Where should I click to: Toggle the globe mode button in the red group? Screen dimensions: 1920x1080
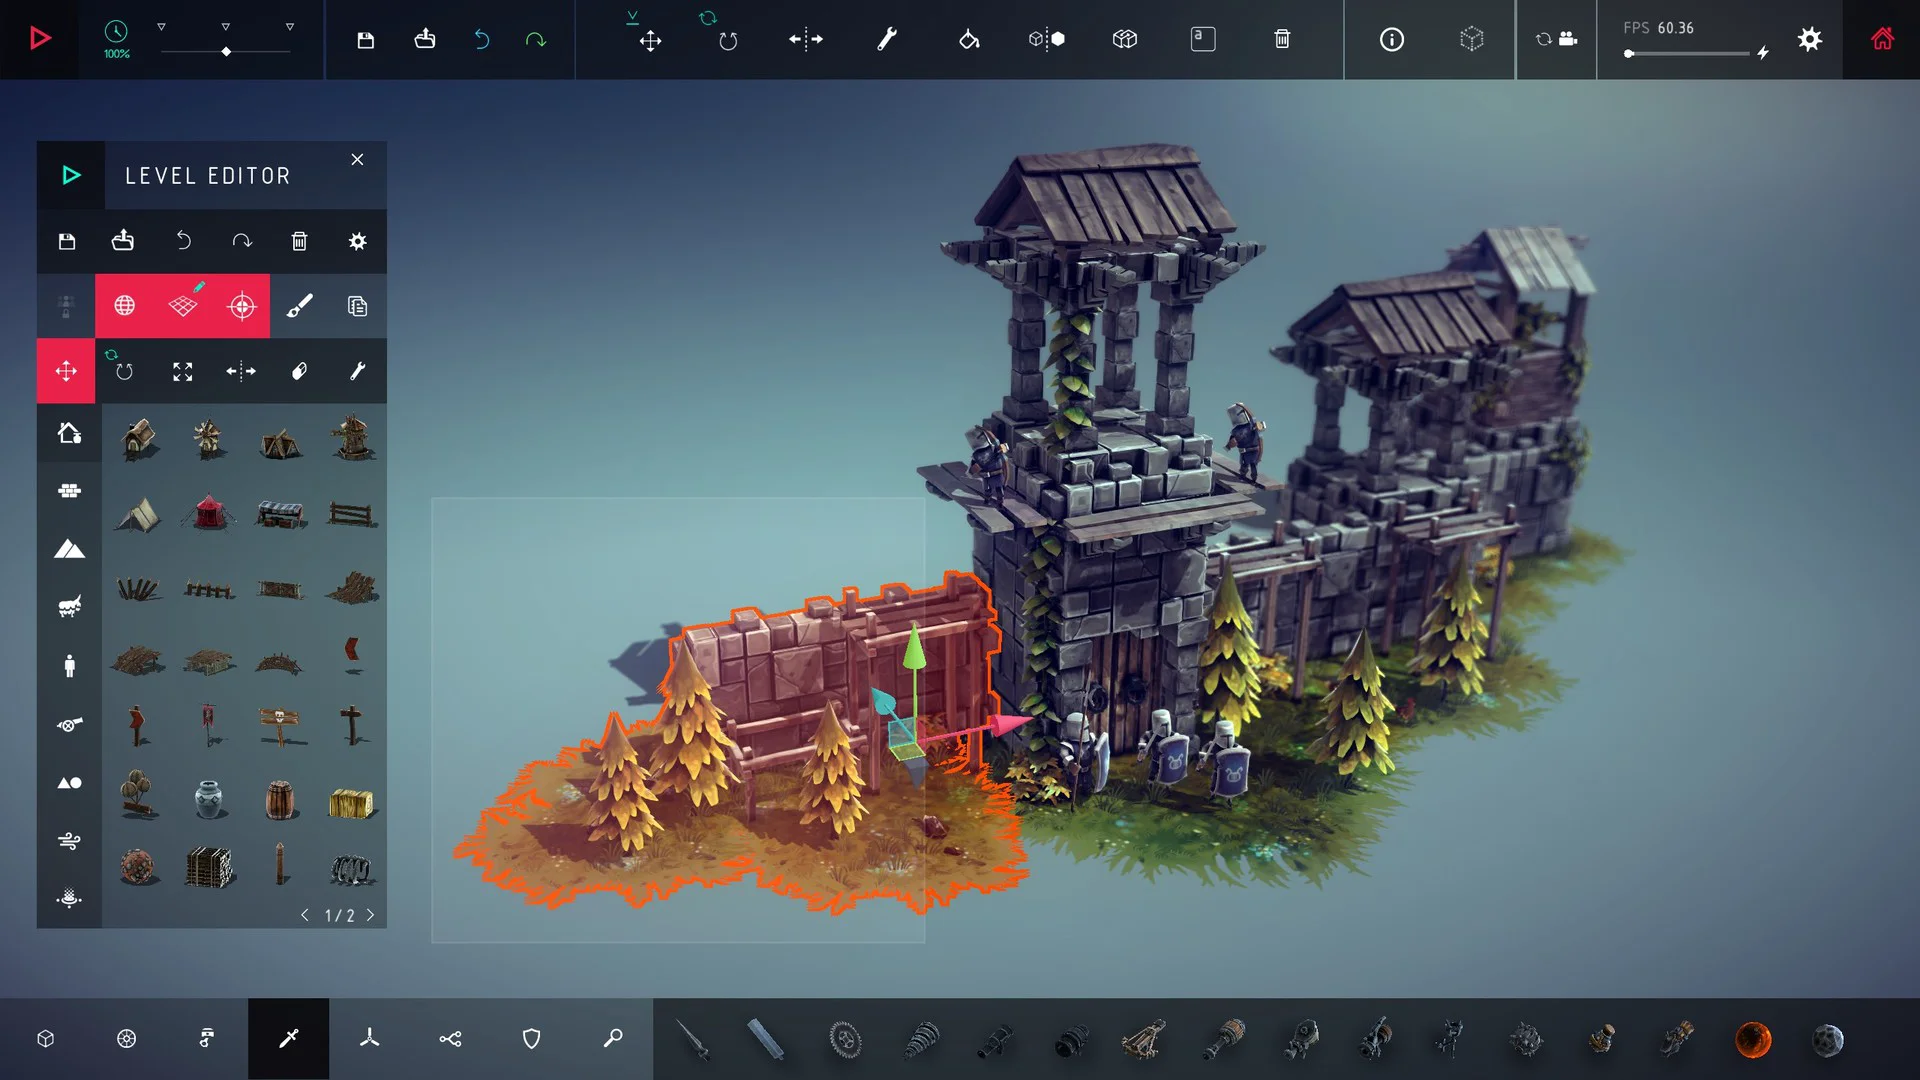[x=124, y=306]
